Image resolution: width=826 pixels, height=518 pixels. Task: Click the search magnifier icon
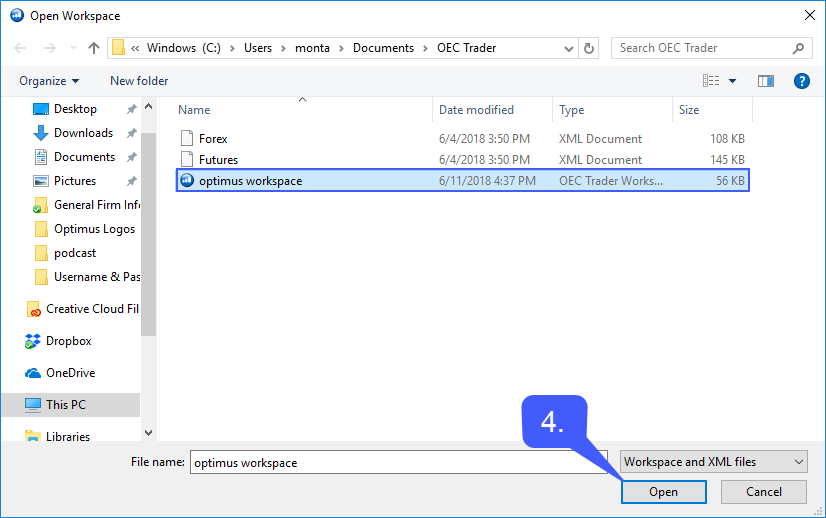point(798,48)
